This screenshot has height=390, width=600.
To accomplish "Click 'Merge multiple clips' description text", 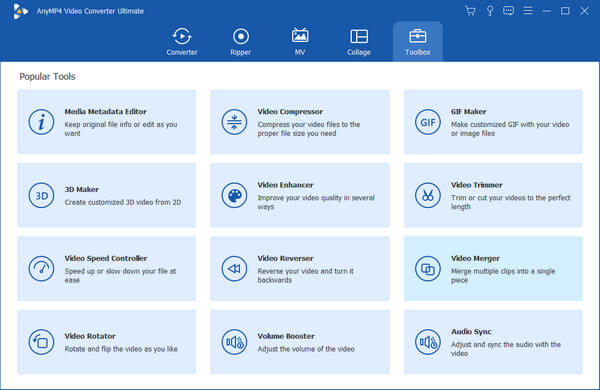I will tap(503, 276).
